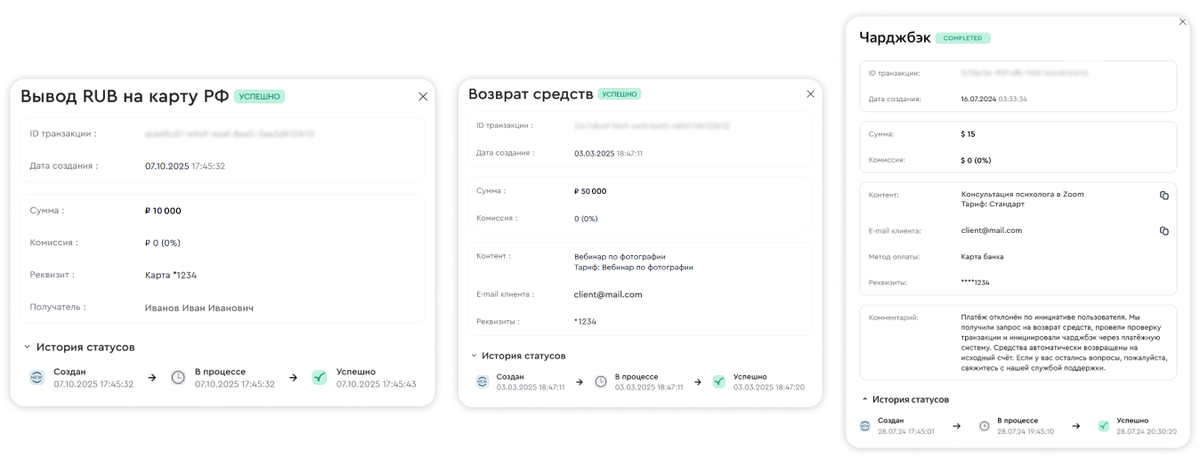1200x465 pixels.
Task: Click client@mail.com in Чарджбэк dialog
Action: 991,231
